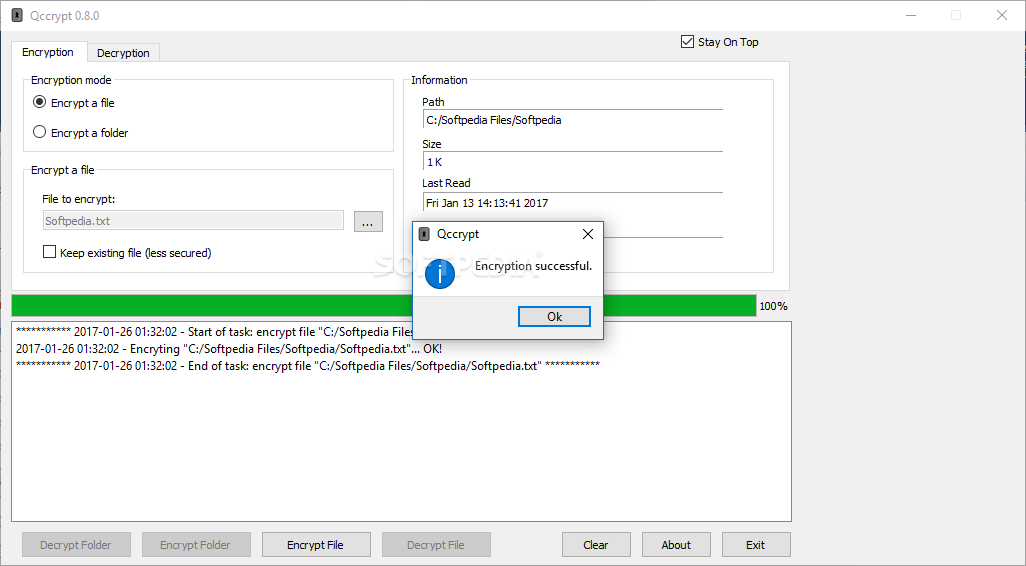Minimize the Qccrypt main window

pos(911,15)
